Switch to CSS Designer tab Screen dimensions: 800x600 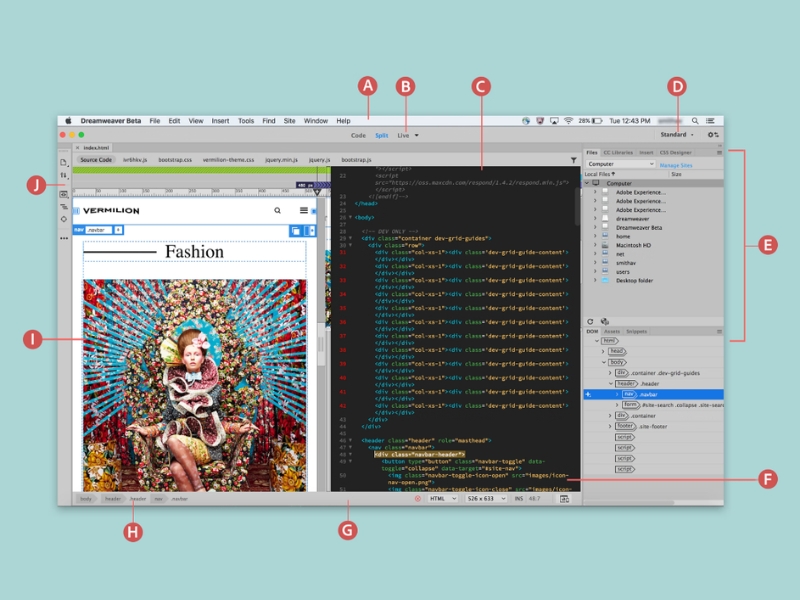[676, 153]
